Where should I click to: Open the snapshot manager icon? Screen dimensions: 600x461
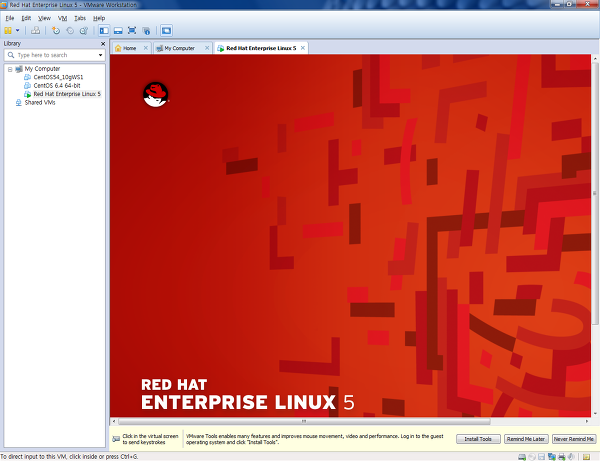(x=84, y=31)
